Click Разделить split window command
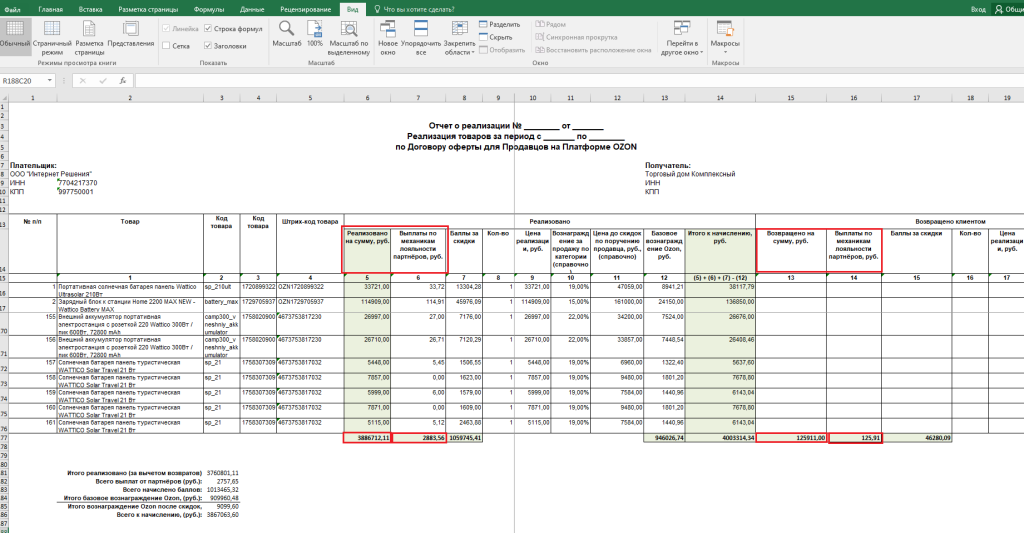This screenshot has height=533, width=1024. point(500,24)
